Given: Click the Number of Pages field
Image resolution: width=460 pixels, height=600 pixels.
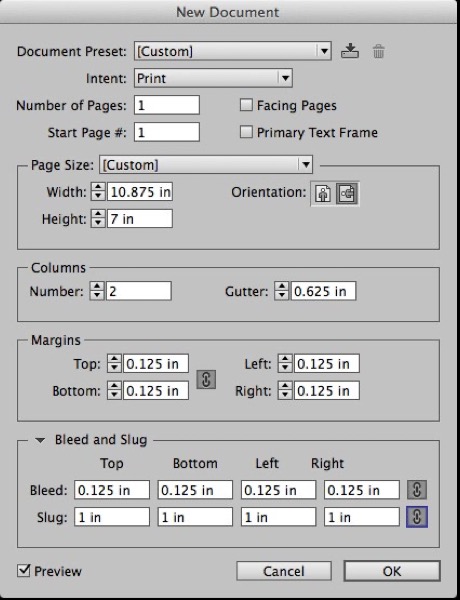Looking at the screenshot, I should pyautogui.click(x=166, y=105).
